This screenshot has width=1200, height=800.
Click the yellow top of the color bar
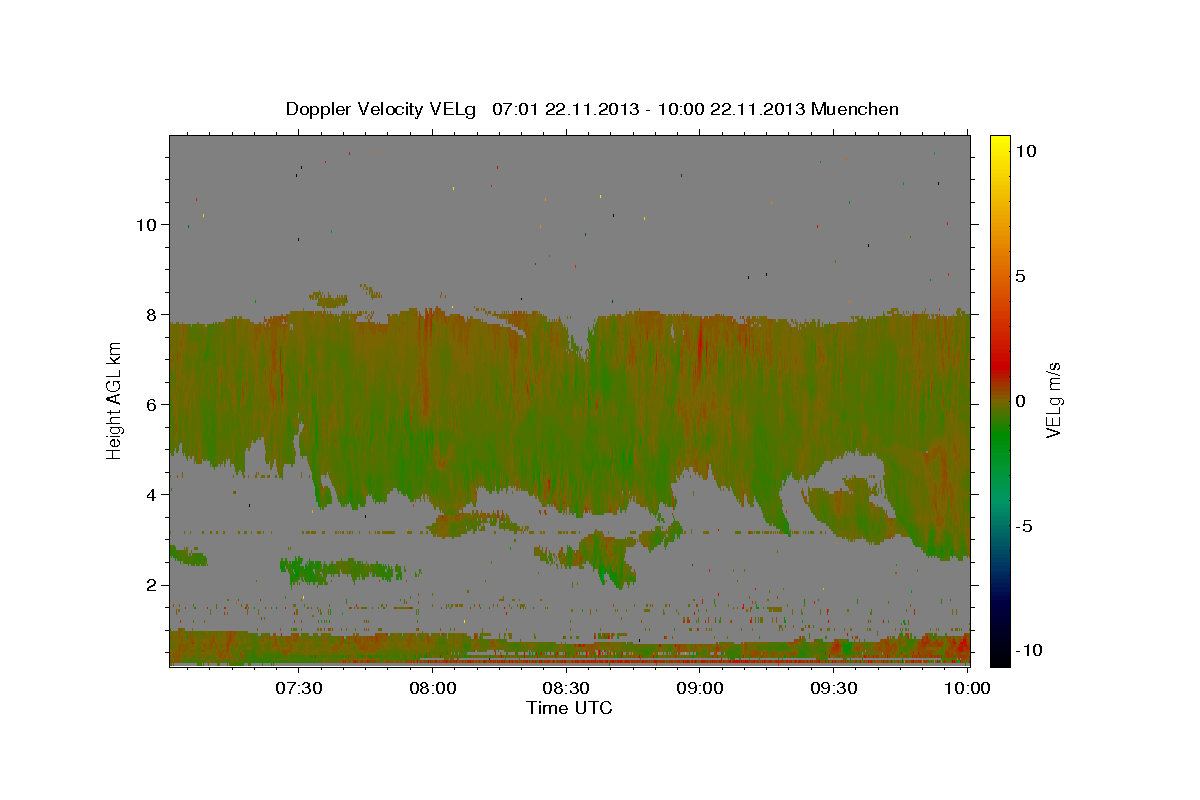pyautogui.click(x=999, y=142)
